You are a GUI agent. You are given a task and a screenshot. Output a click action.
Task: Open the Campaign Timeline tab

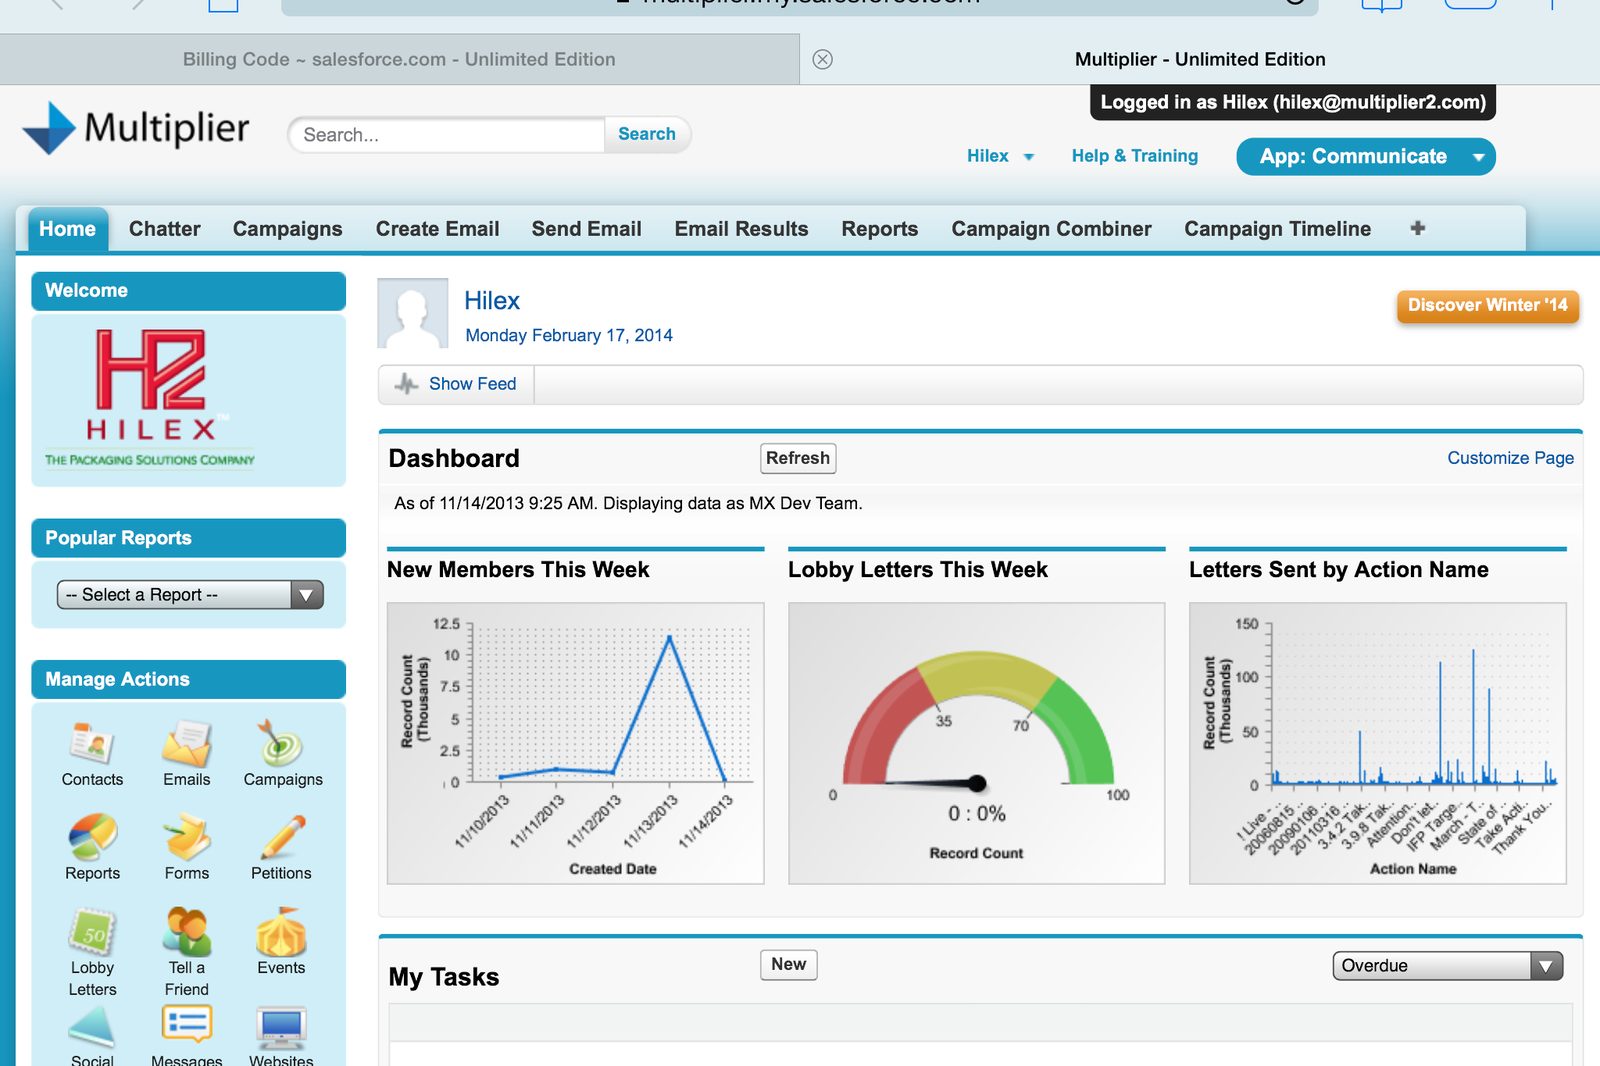1278,229
